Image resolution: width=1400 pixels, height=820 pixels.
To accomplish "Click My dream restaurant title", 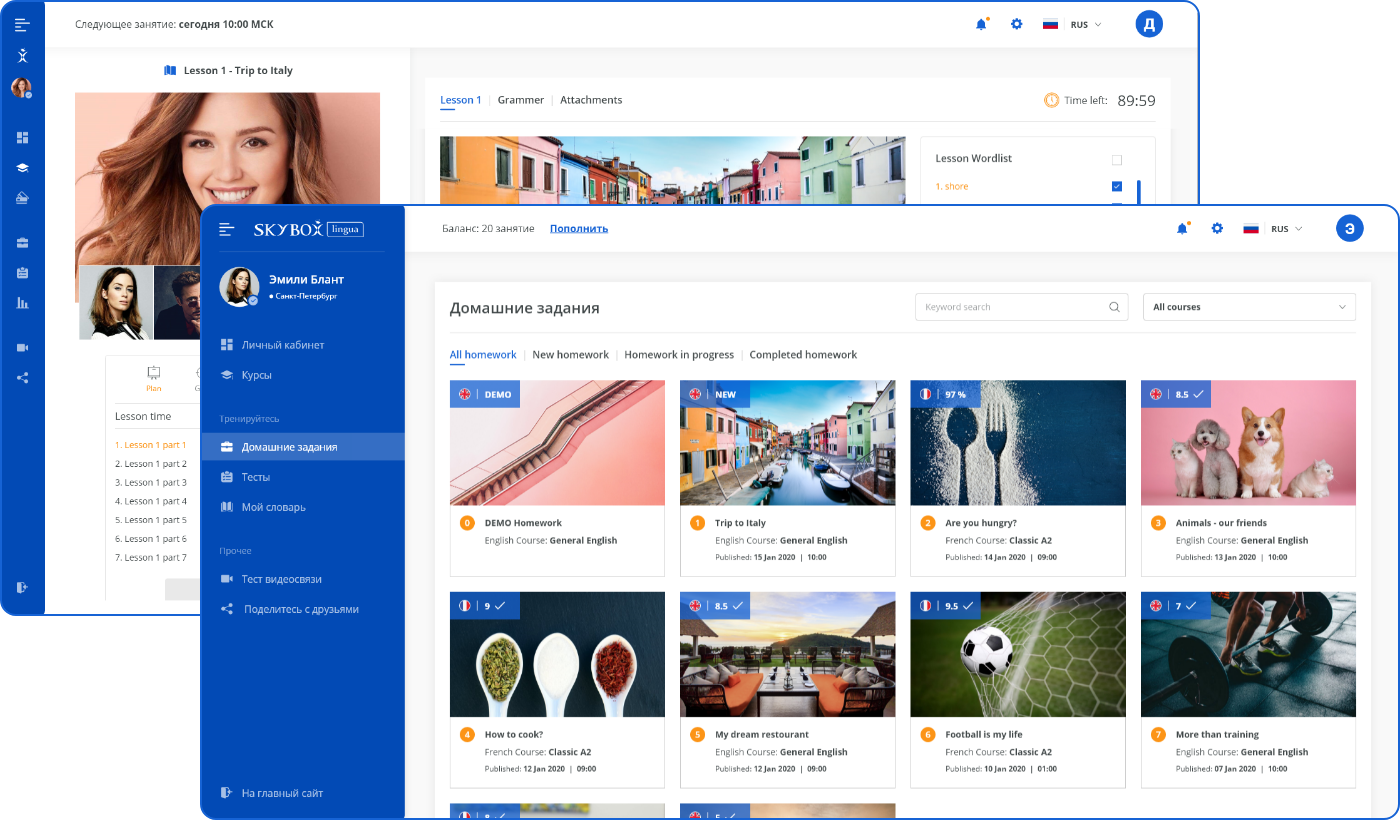I will point(762,735).
